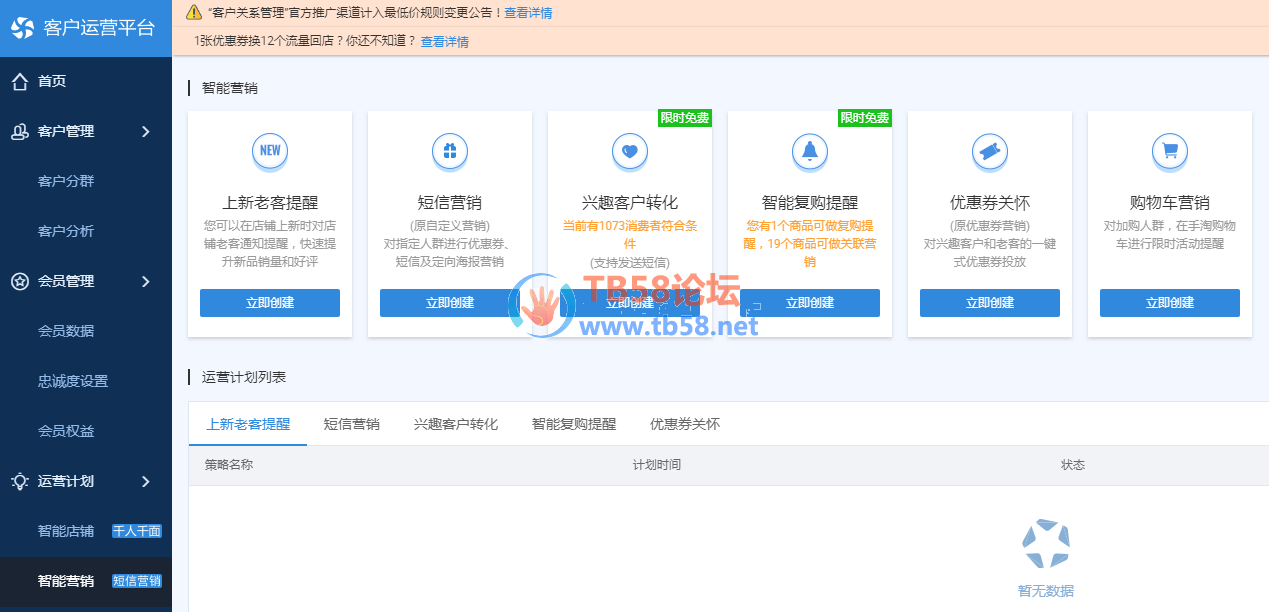The height and width of the screenshot is (612, 1269).
Task: Click 限时免费 tag on 智能复购提醒 card
Action: (x=865, y=118)
